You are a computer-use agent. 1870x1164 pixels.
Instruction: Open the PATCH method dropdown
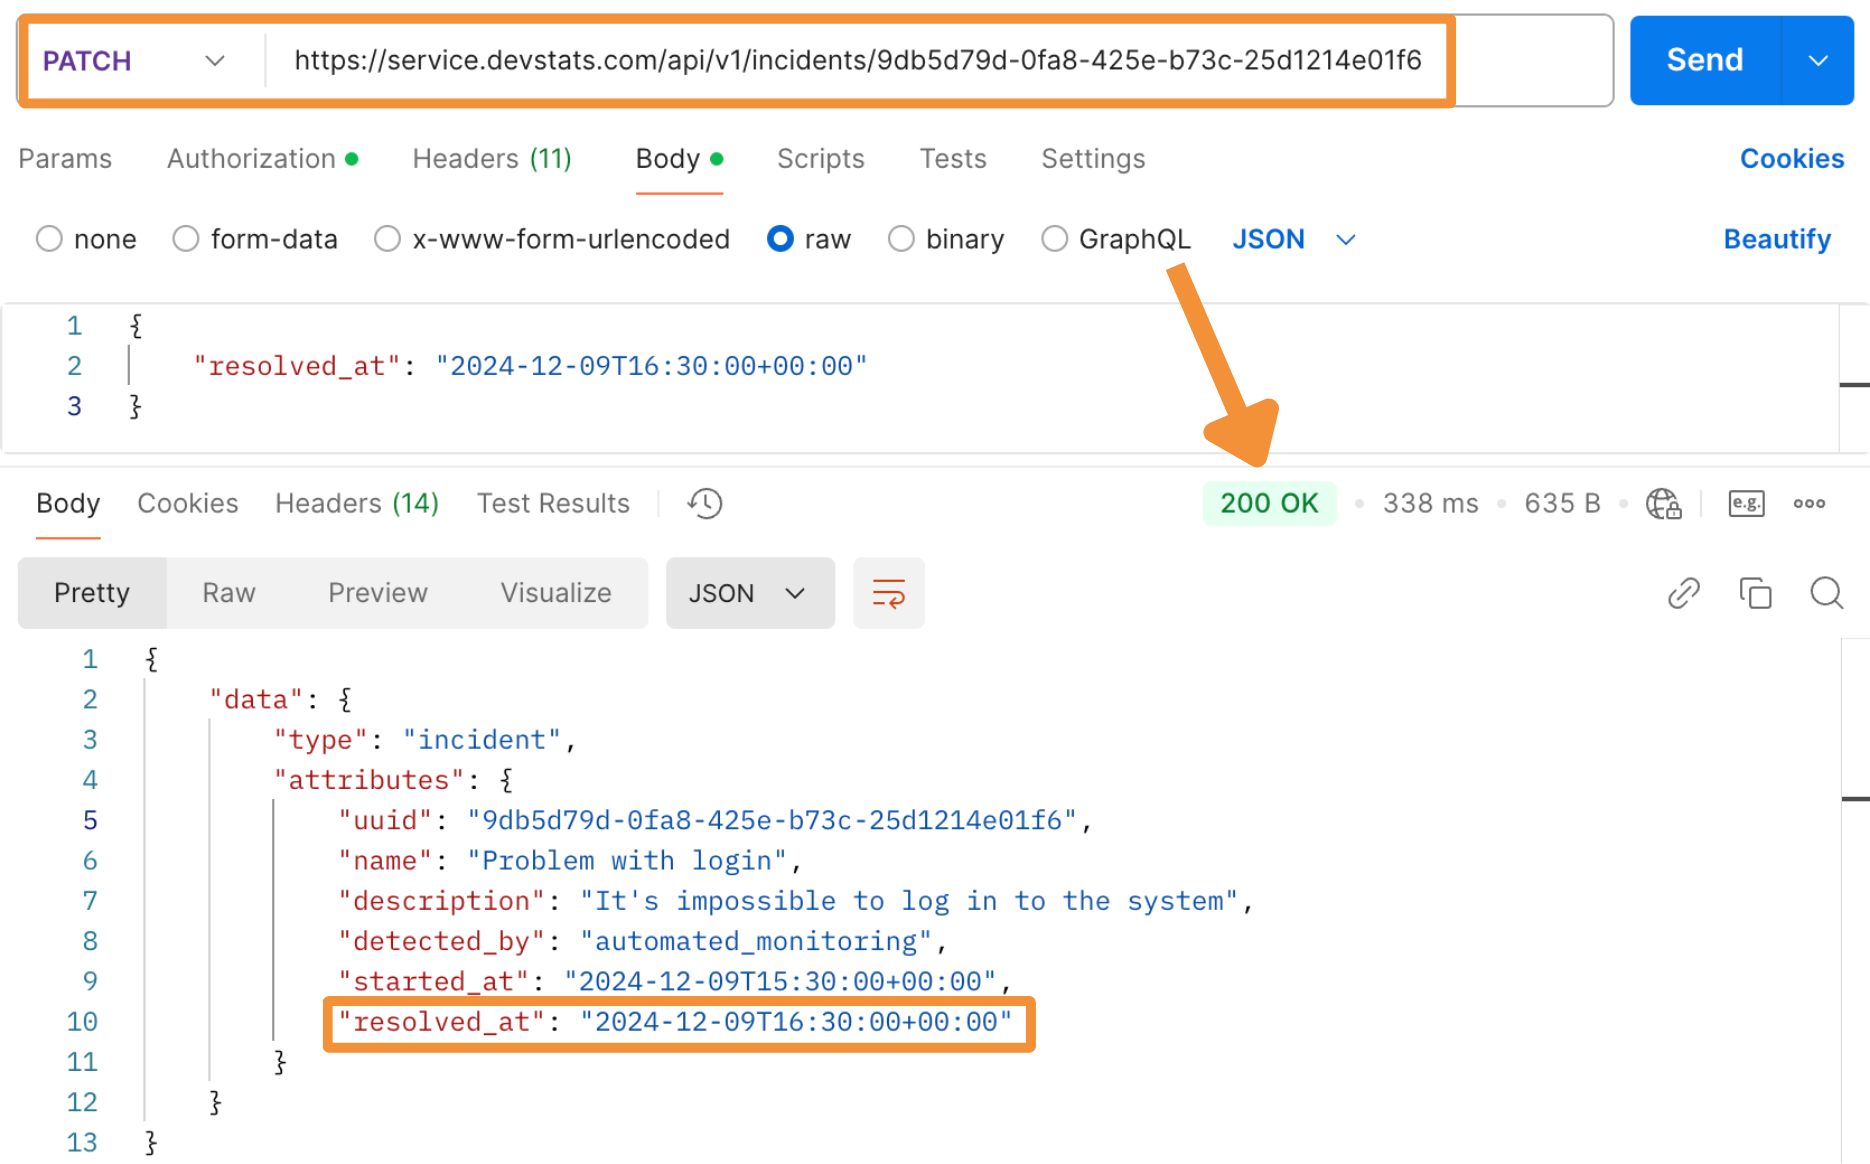(134, 61)
